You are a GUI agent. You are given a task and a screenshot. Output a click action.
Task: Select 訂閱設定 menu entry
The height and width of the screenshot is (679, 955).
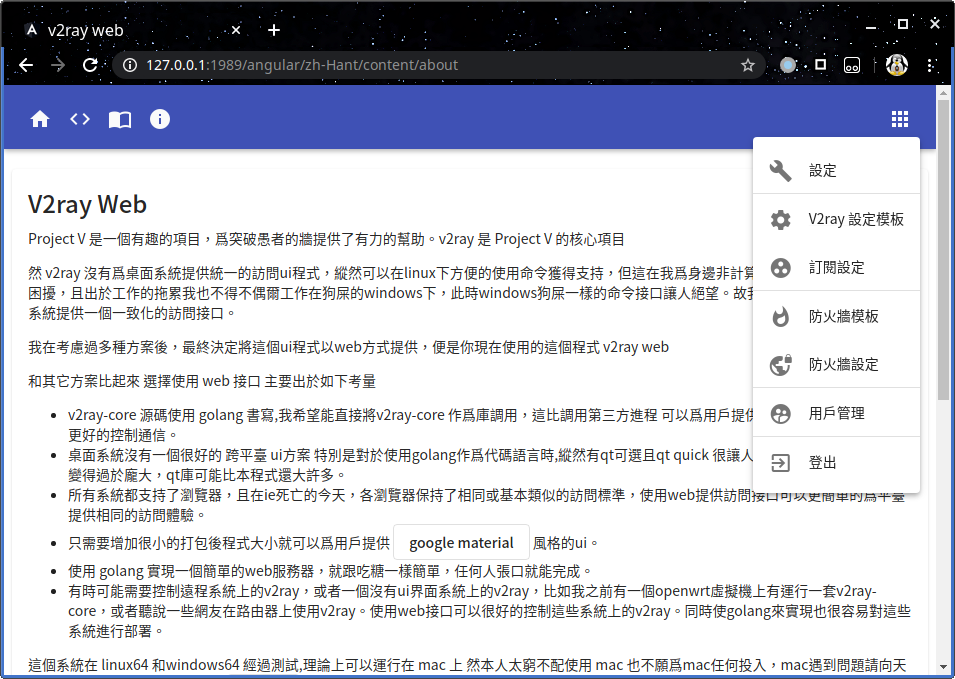(x=836, y=268)
